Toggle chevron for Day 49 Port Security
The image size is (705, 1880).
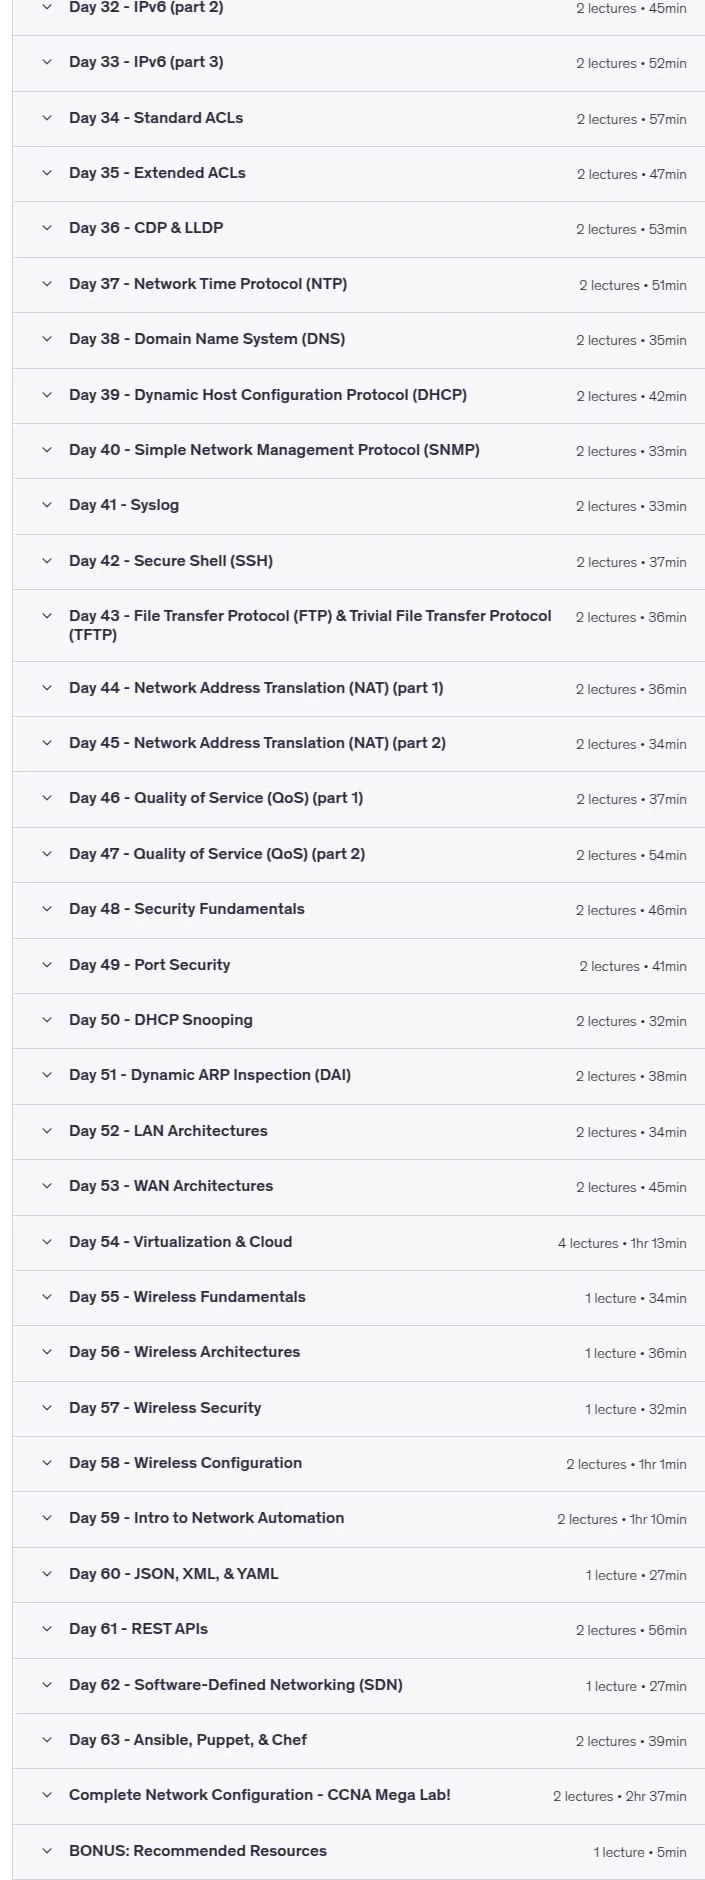click(46, 965)
